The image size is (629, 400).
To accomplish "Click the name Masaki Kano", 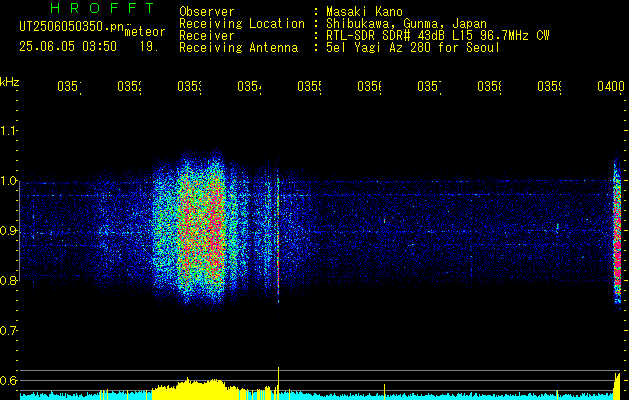I will [x=364, y=11].
